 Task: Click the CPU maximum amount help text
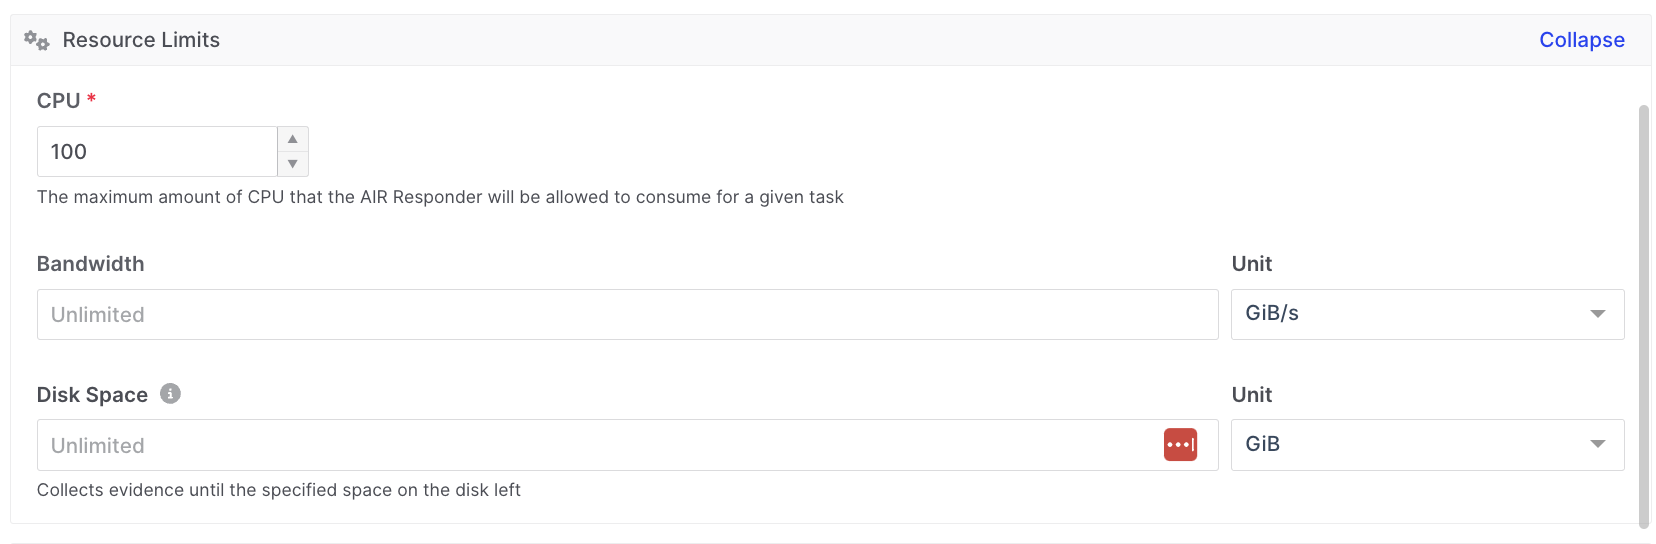440,197
